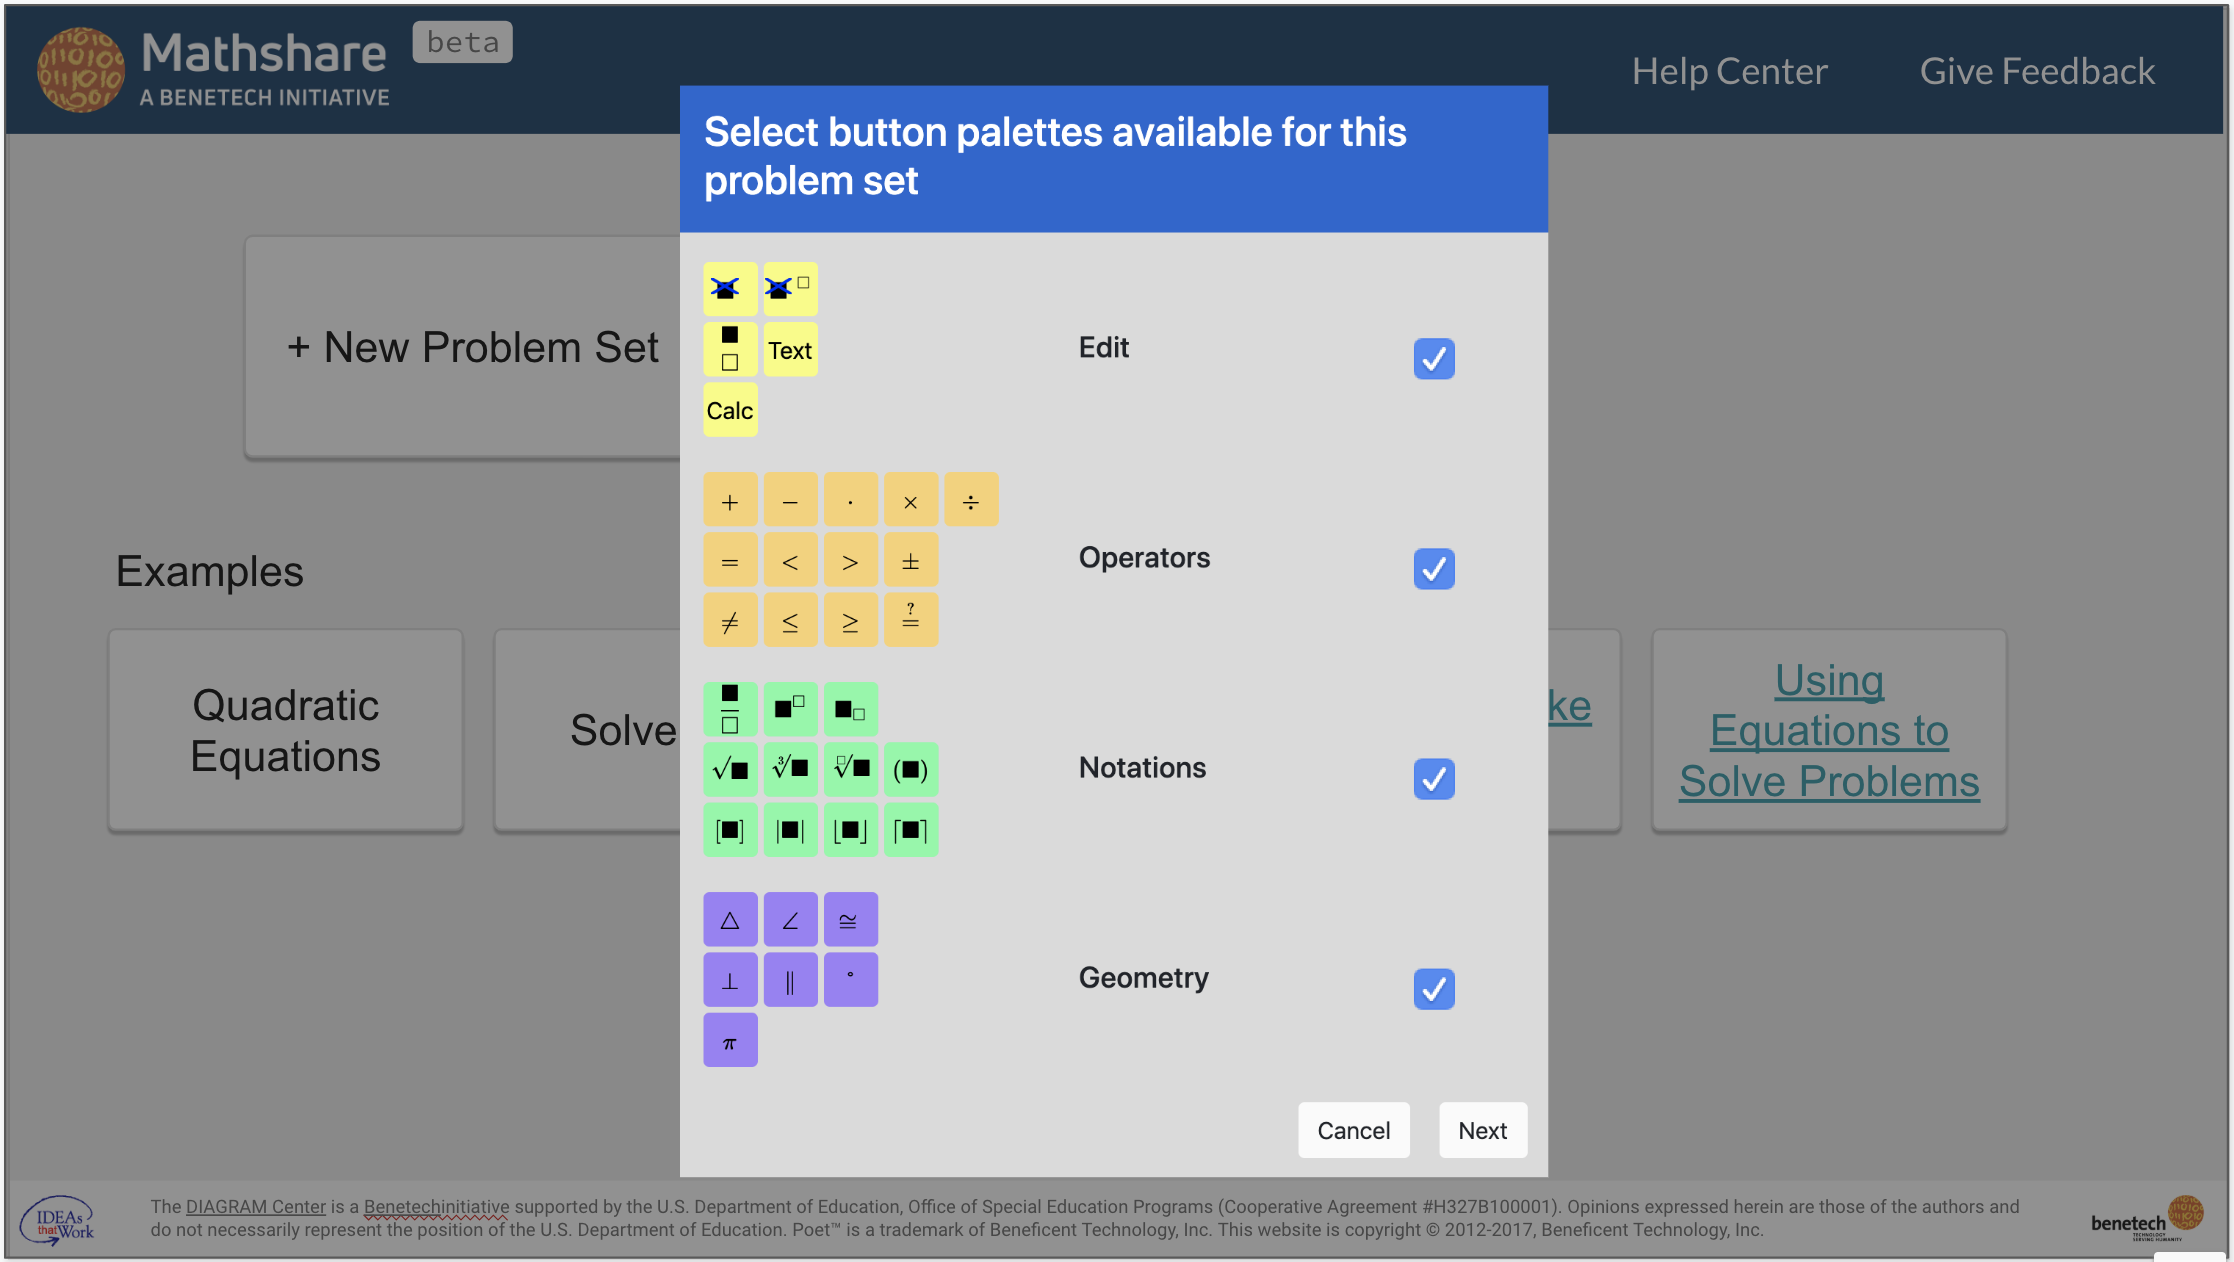Select the plus-minus operator button
The image size is (2234, 1262).
tap(911, 559)
